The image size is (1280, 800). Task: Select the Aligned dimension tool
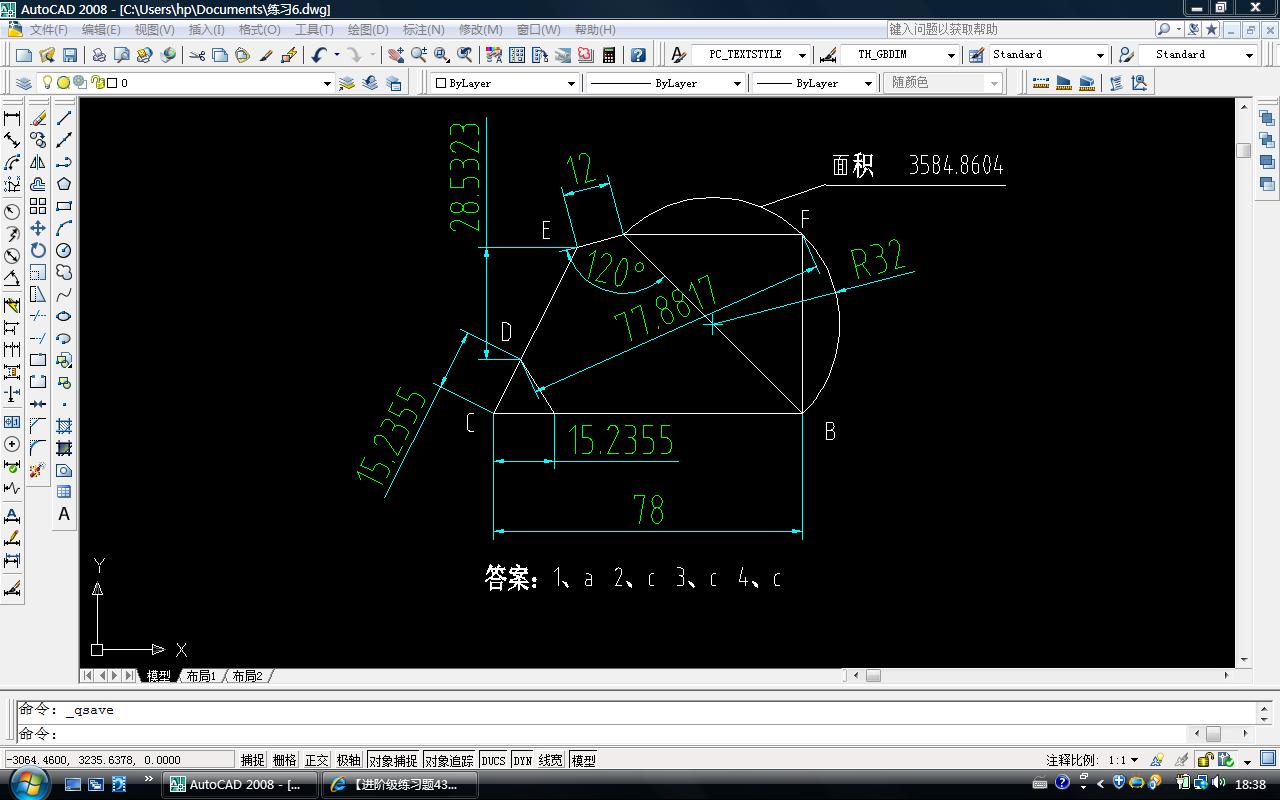tap(12, 140)
